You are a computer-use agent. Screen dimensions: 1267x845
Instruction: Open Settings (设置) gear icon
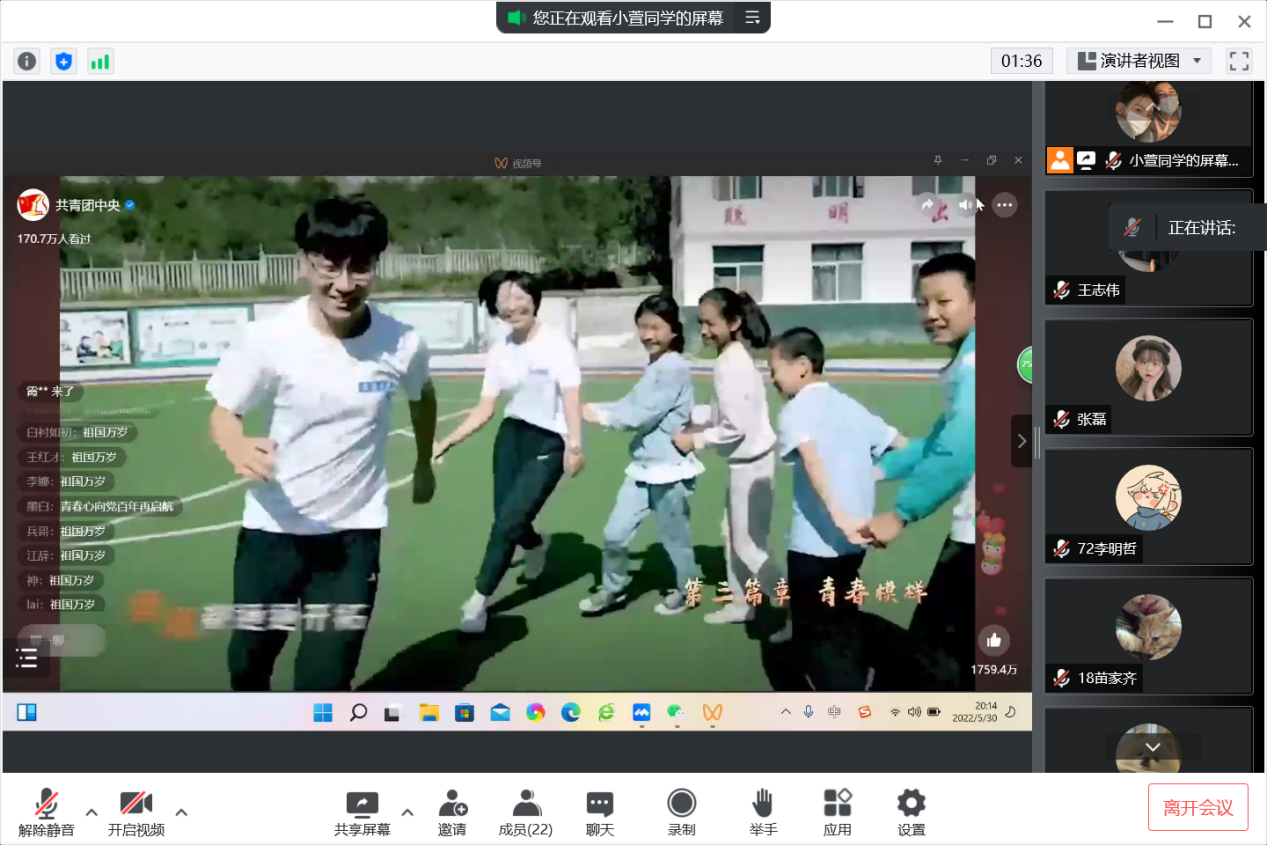(x=911, y=812)
